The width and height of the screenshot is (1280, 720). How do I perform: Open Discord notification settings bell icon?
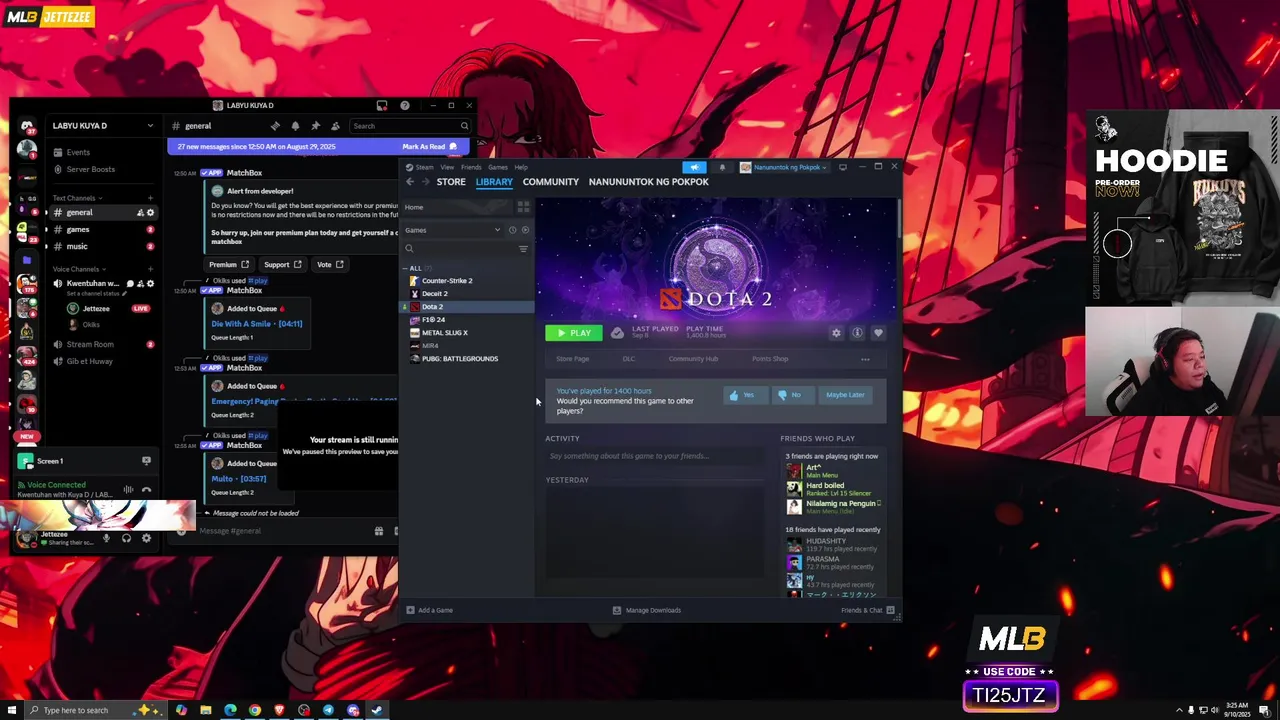point(295,126)
